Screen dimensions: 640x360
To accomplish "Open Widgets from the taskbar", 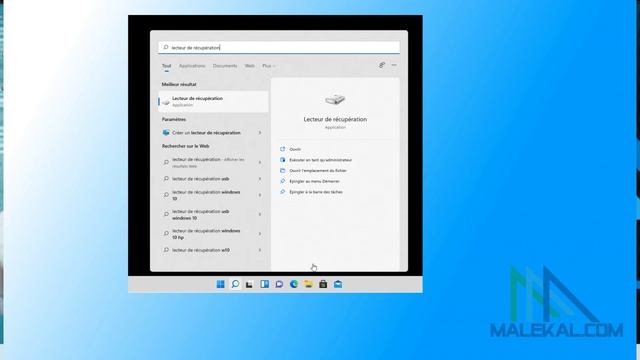I will tap(264, 284).
